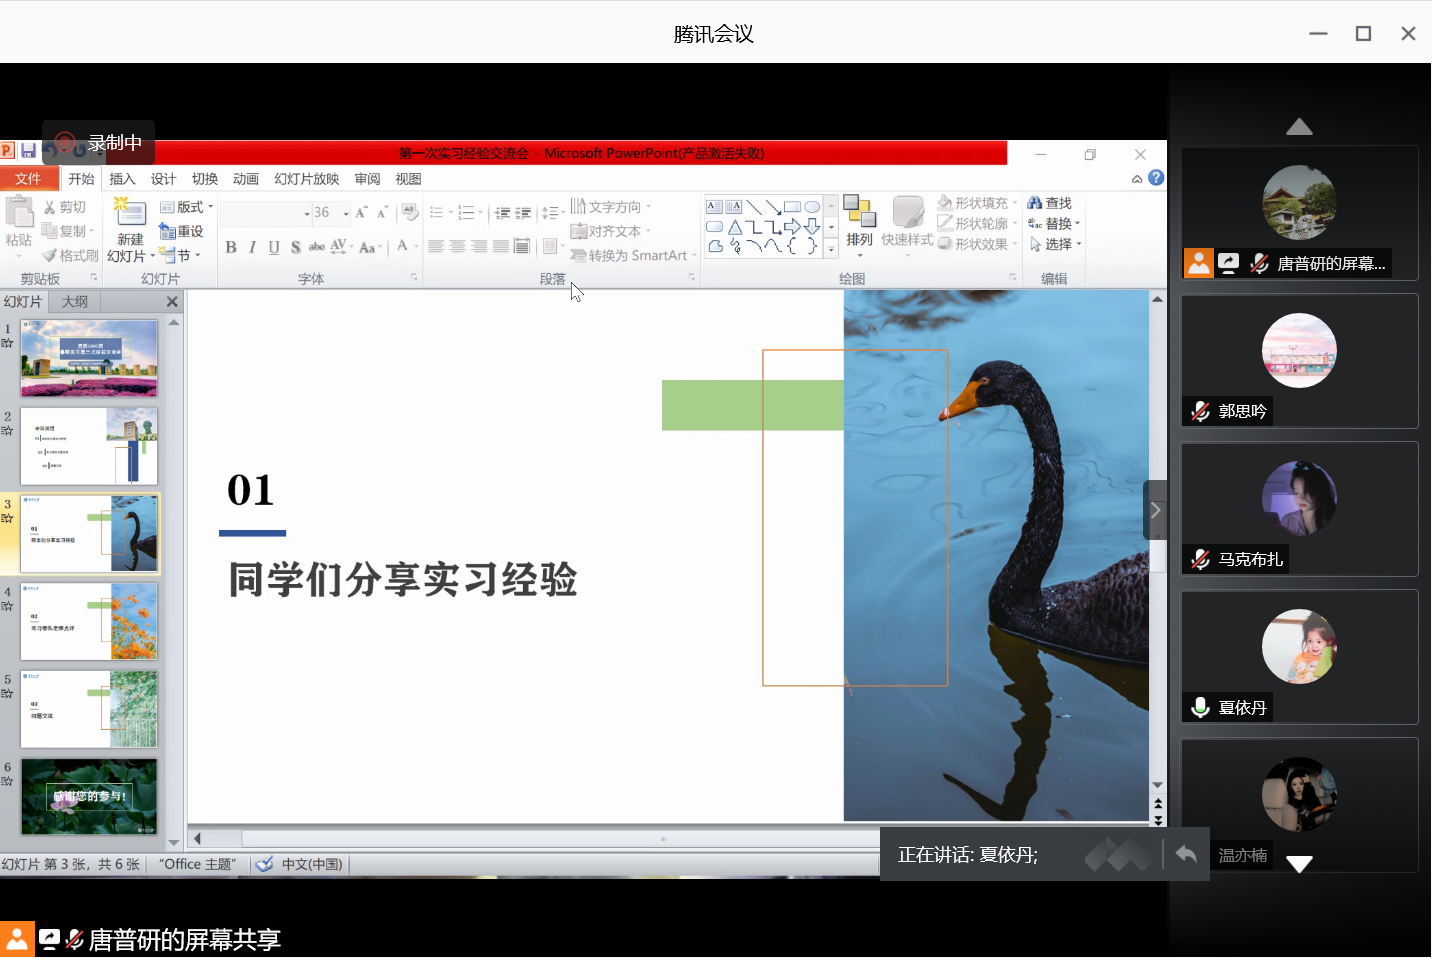Mute 夏依丹's active microphone
Screen dimensions: 1432x958
click(1199, 707)
